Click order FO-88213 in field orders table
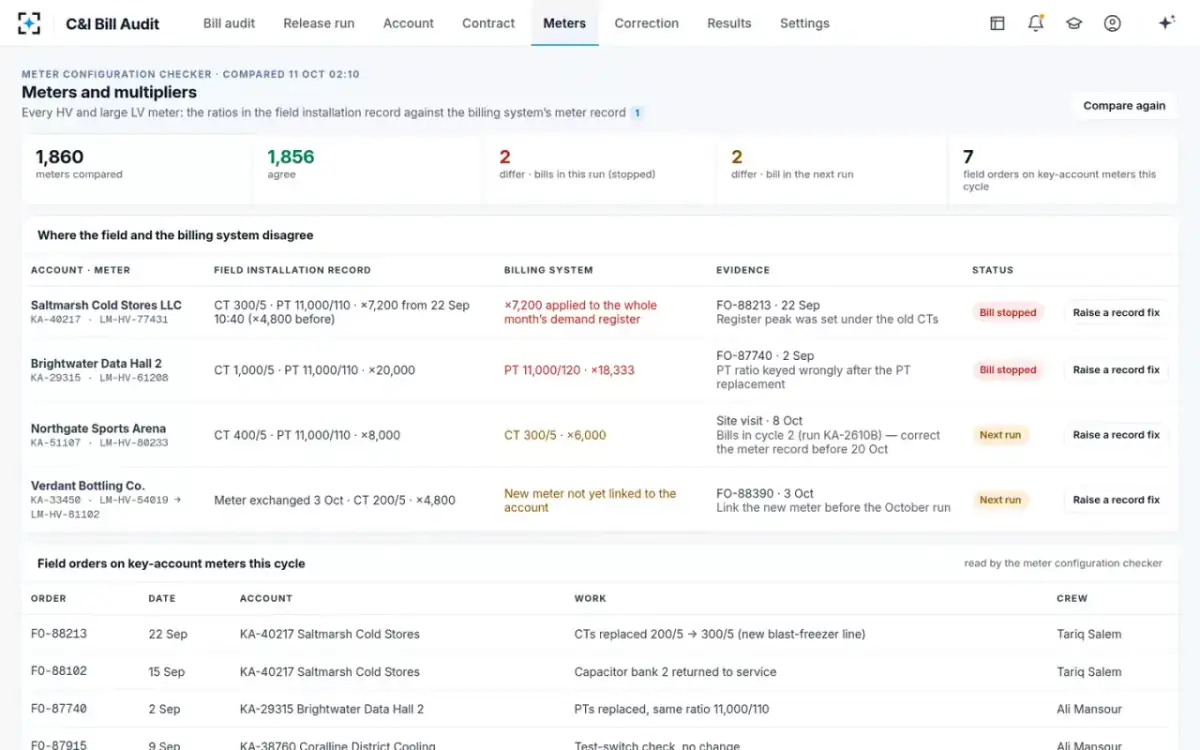This screenshot has width=1200, height=750. [x=59, y=634]
